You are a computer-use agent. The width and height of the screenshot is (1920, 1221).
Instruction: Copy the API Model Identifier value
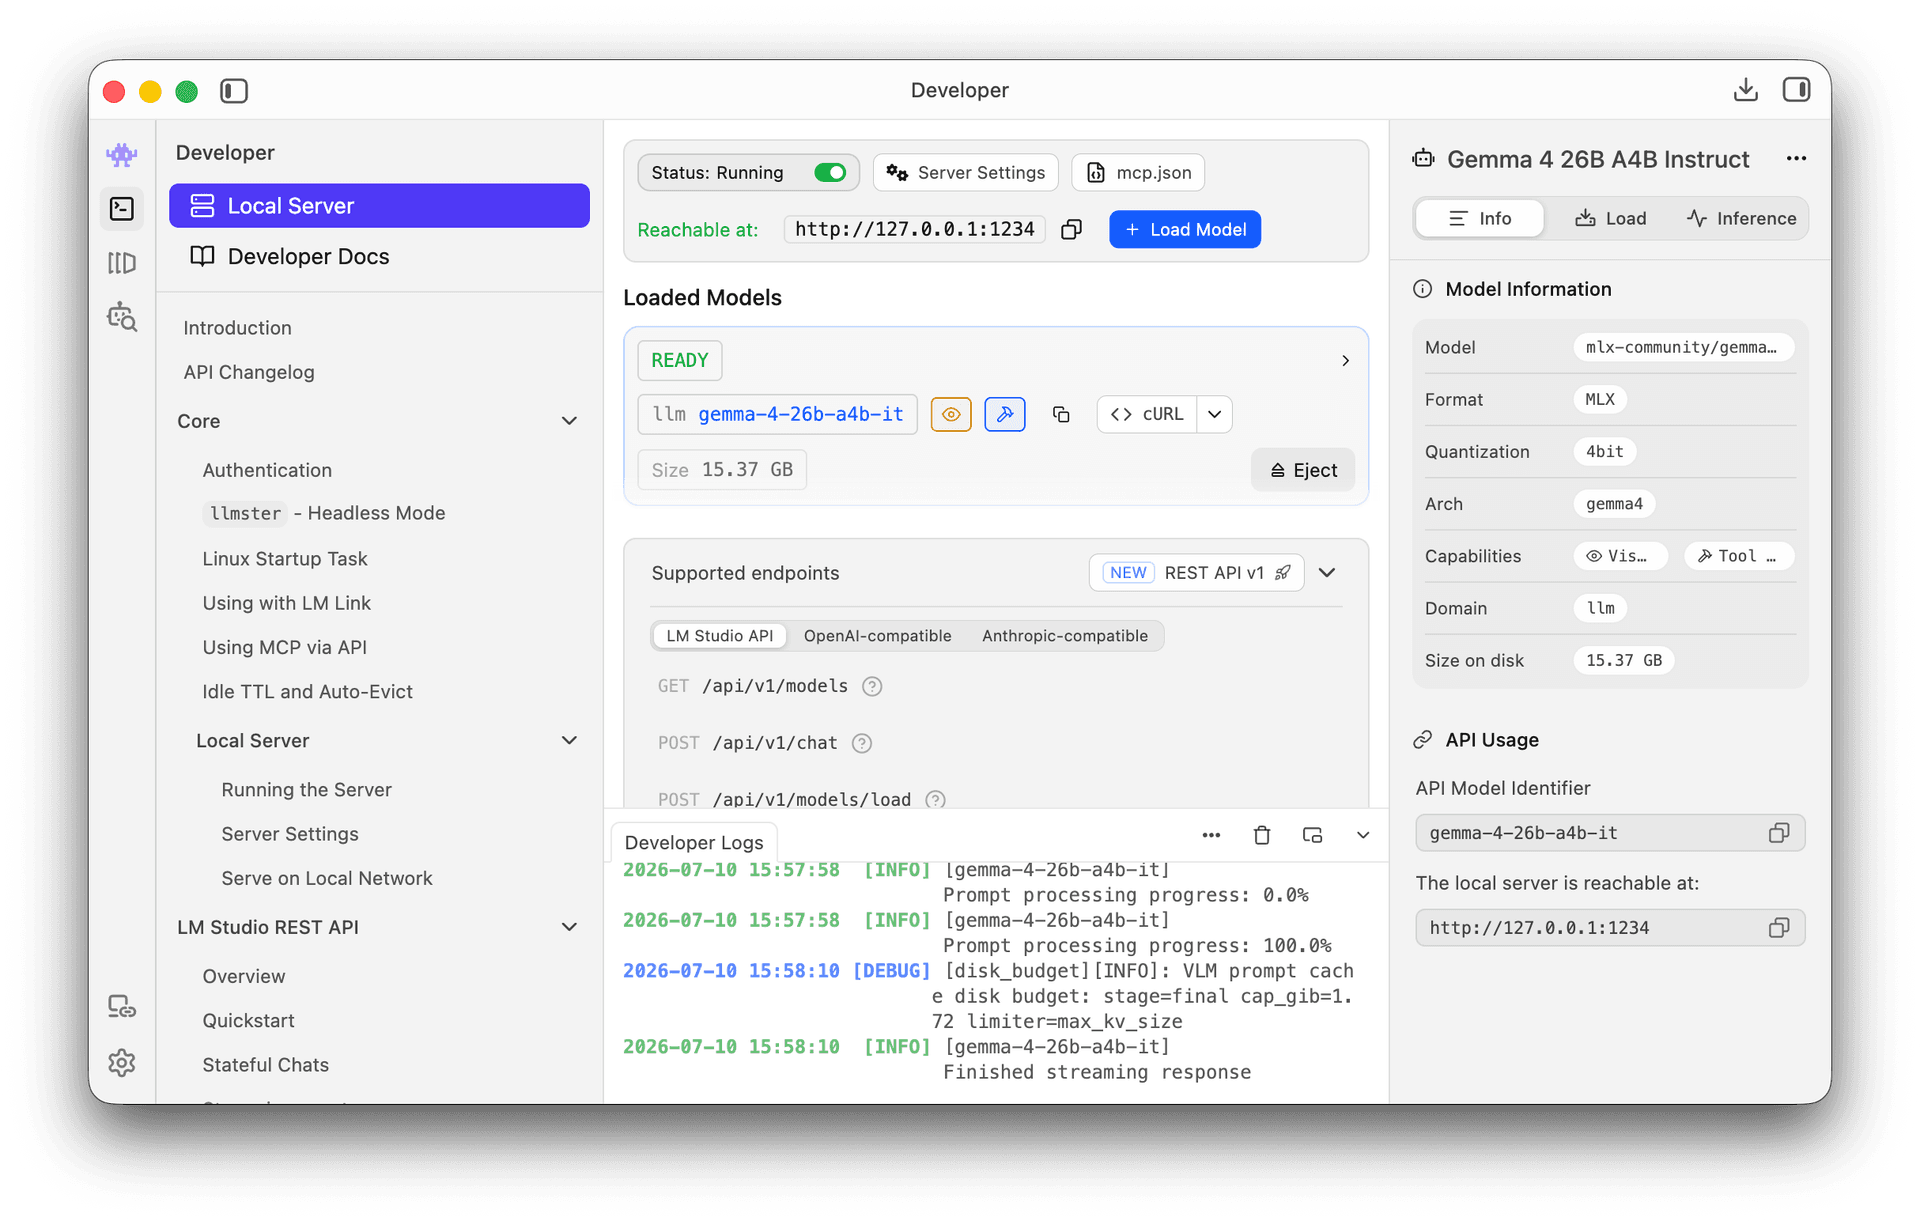click(x=1779, y=833)
